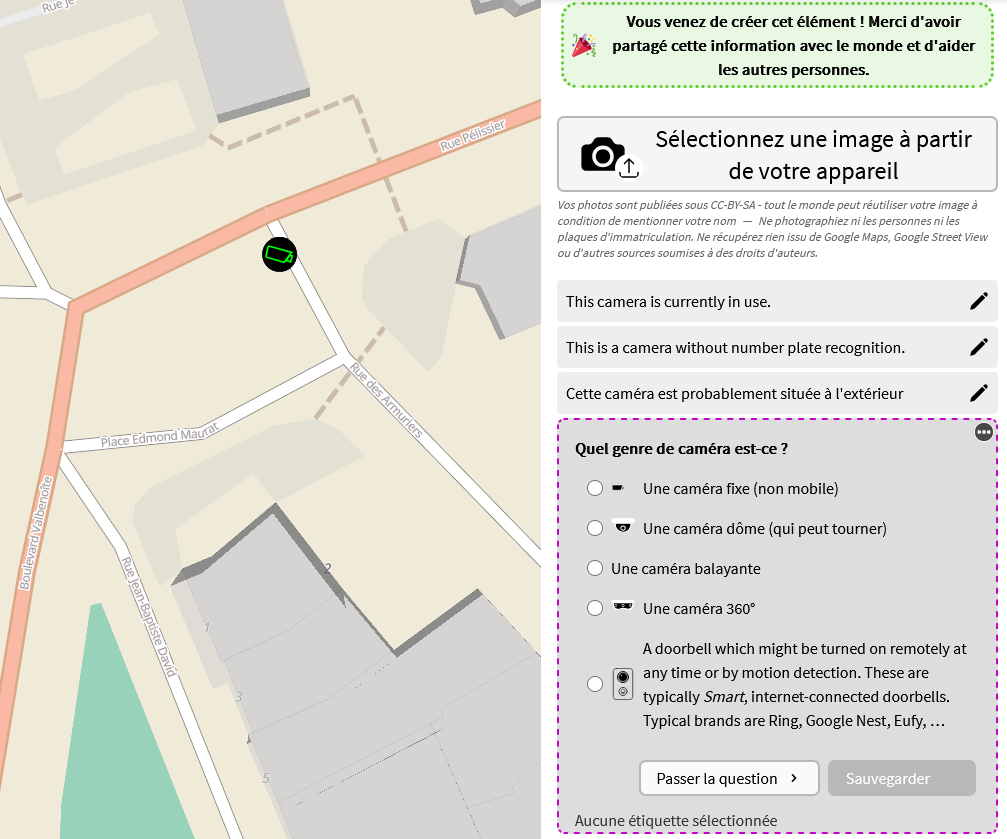Select 'Une caméra fixe (non mobile)' radio button
Screen dimensions: 1007x839
(x=595, y=488)
